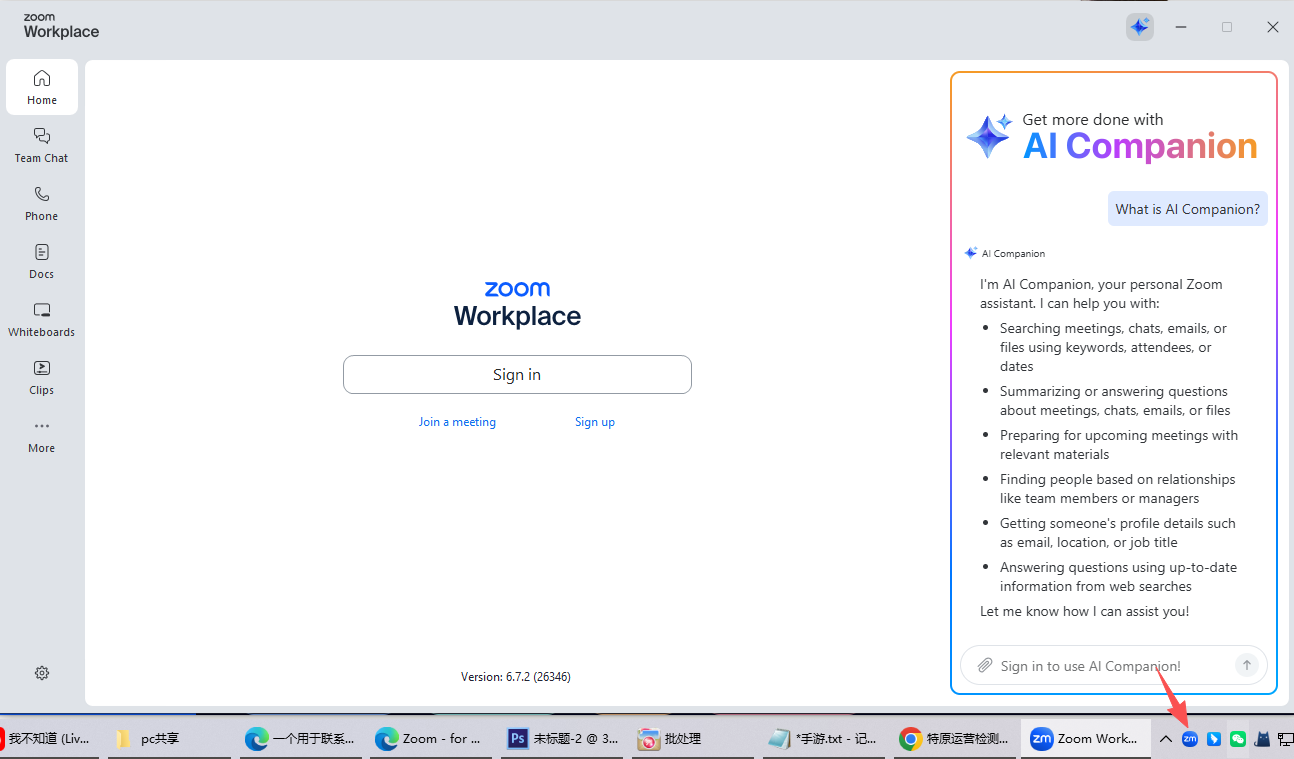This screenshot has height=759, width=1294.
Task: Click the Zoom icon in system tray
Action: 1190,739
